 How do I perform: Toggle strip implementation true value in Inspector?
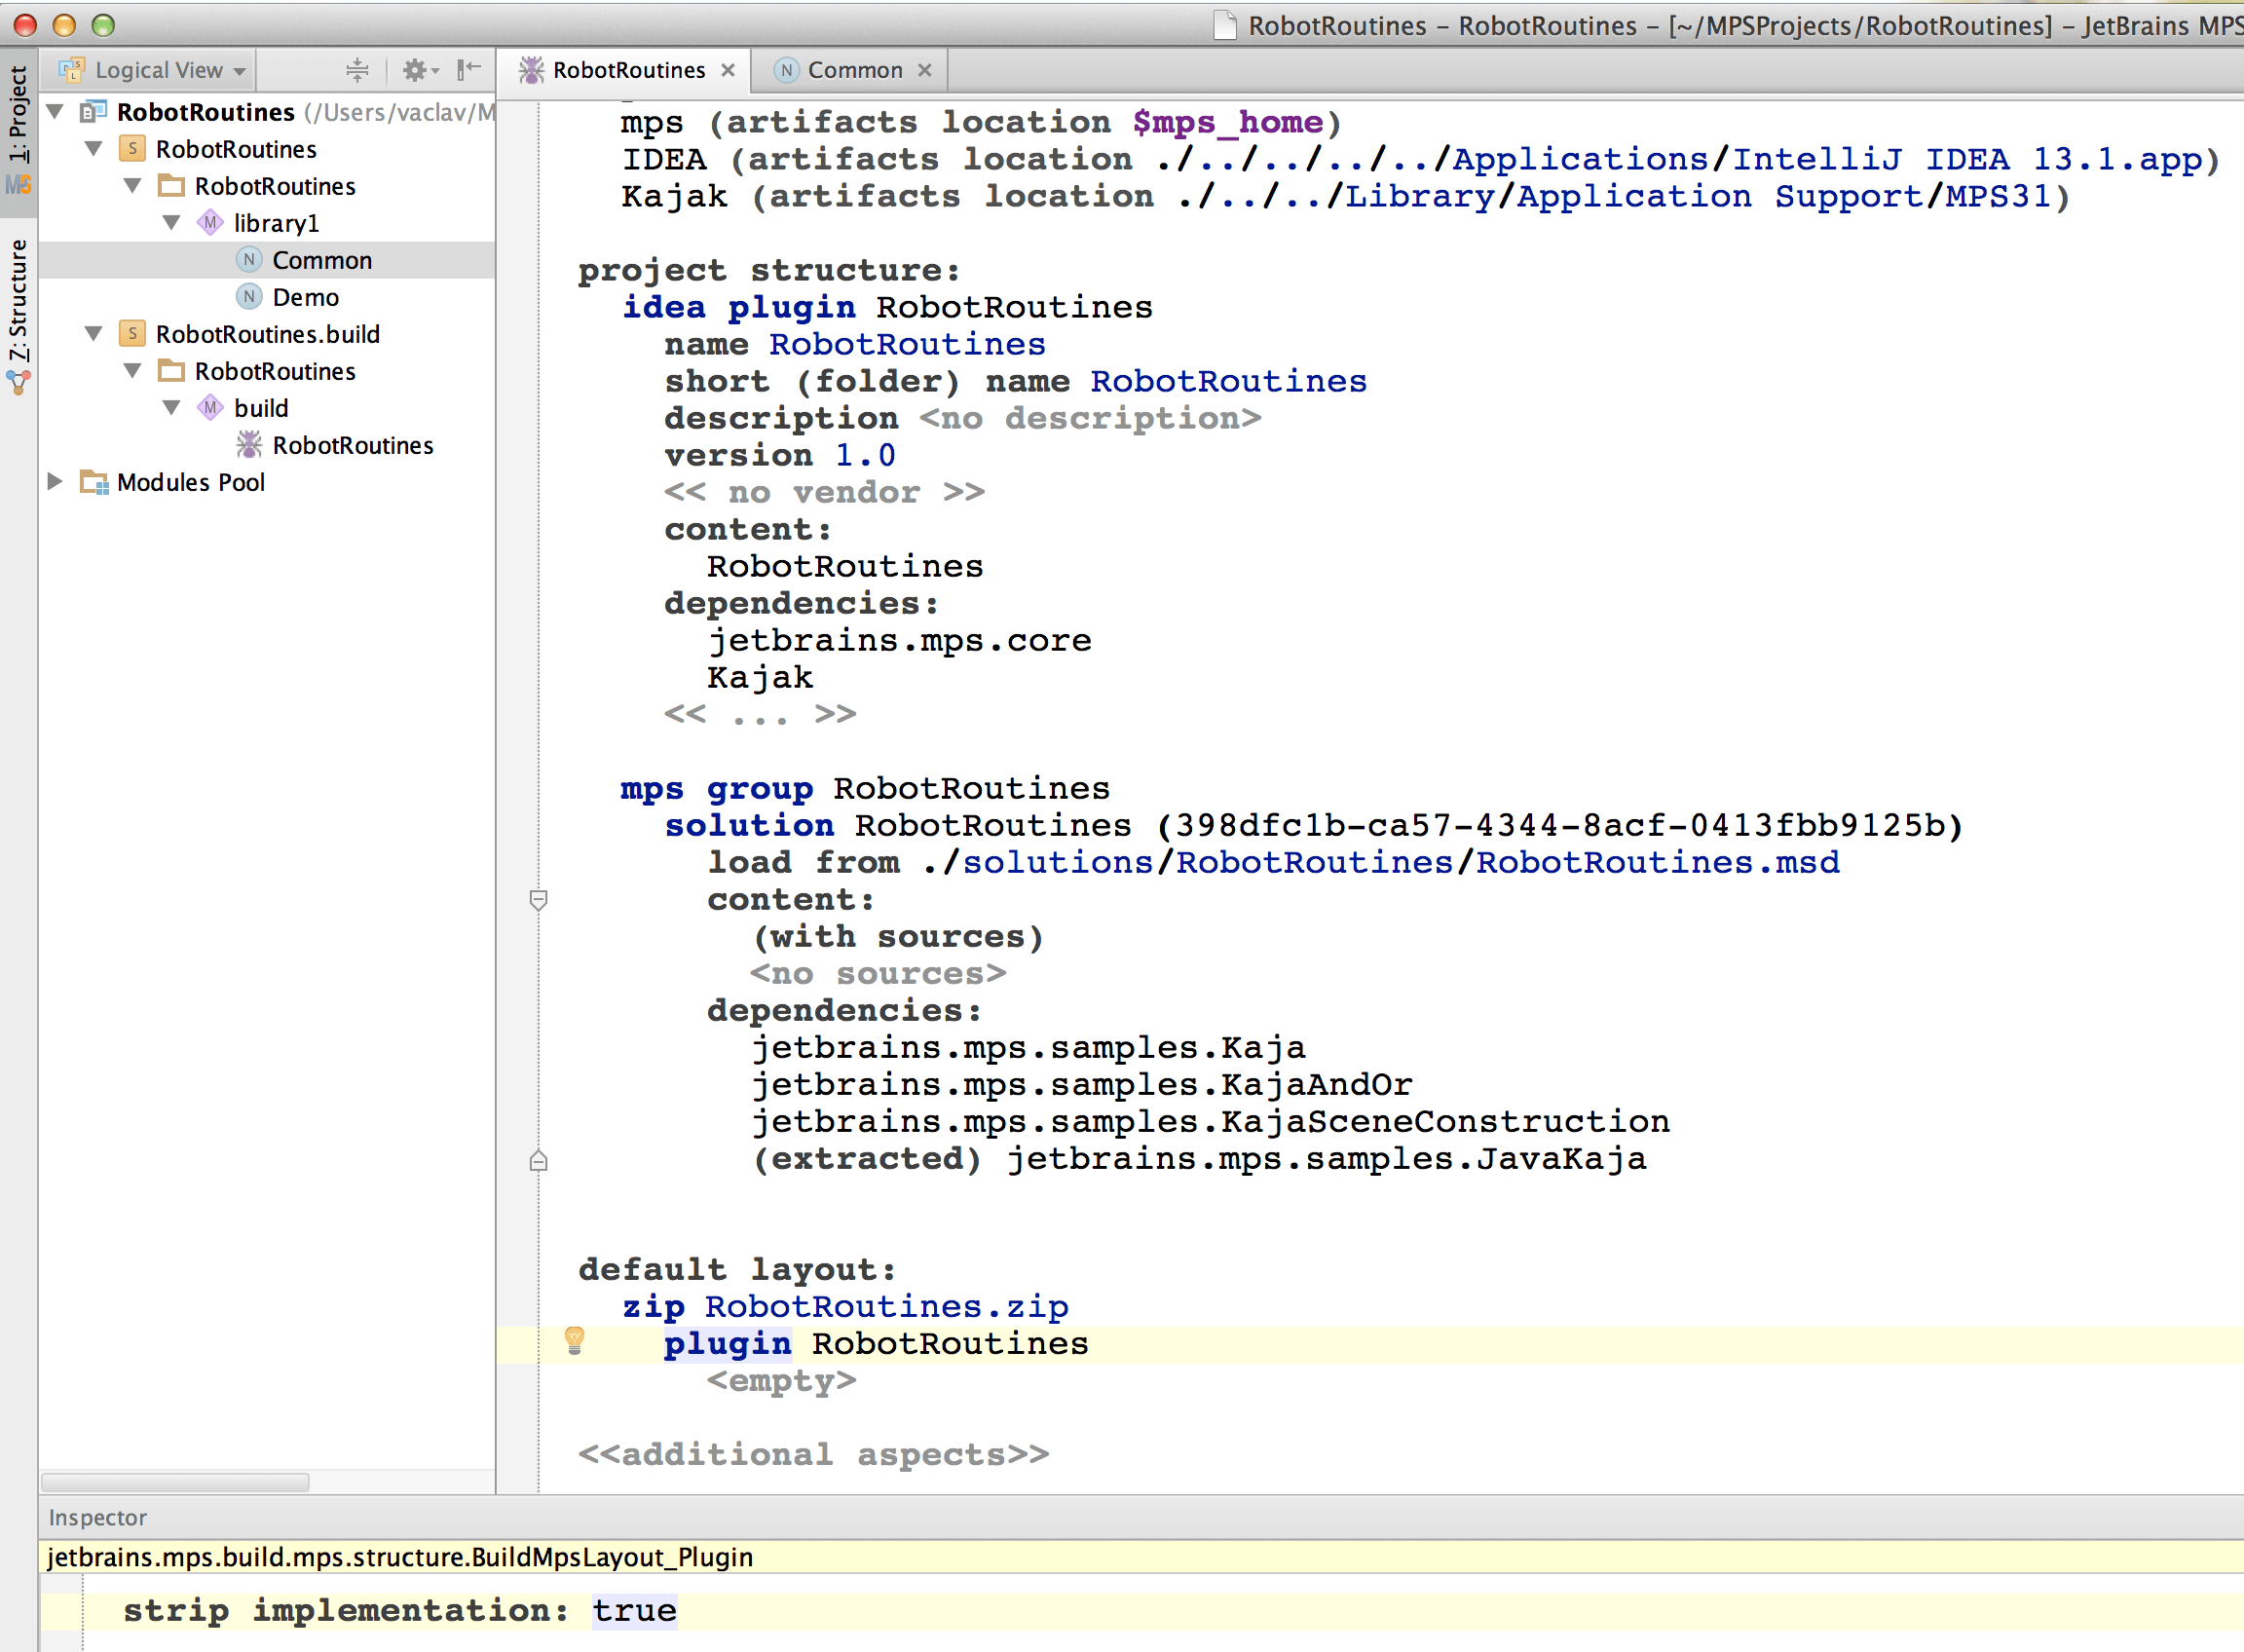tap(633, 1611)
